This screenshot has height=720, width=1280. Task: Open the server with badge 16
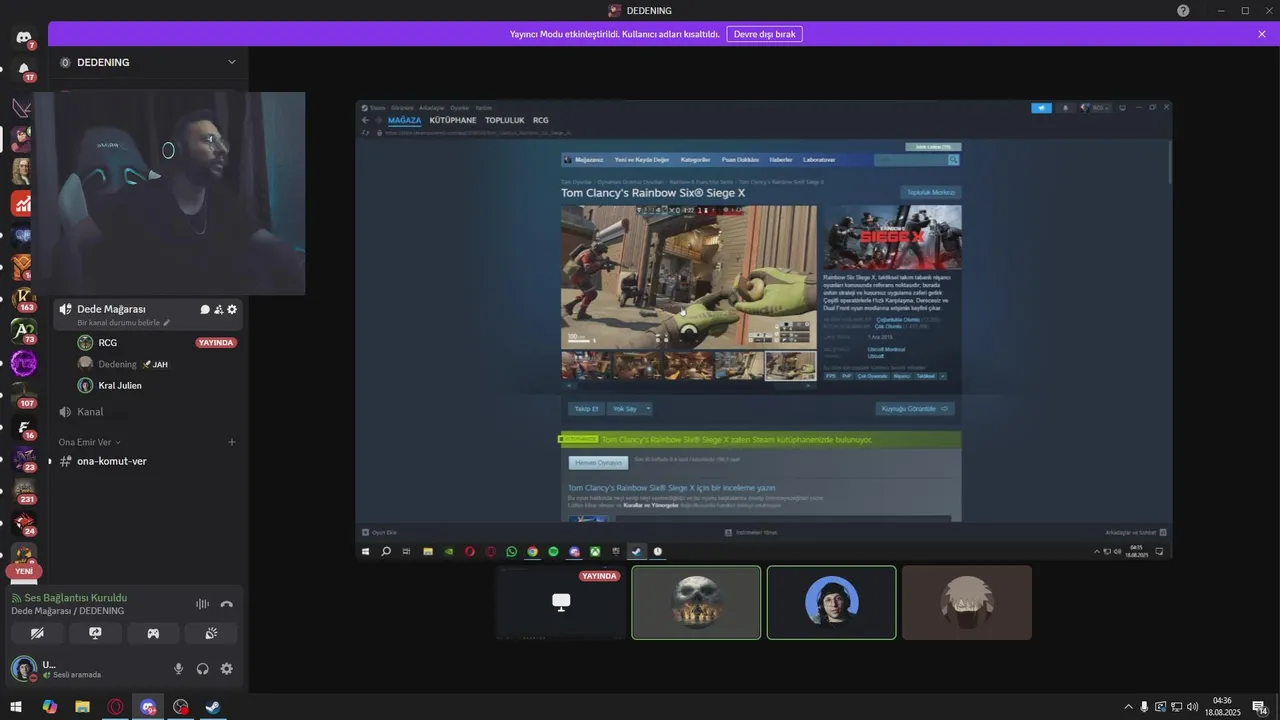coord(23,427)
